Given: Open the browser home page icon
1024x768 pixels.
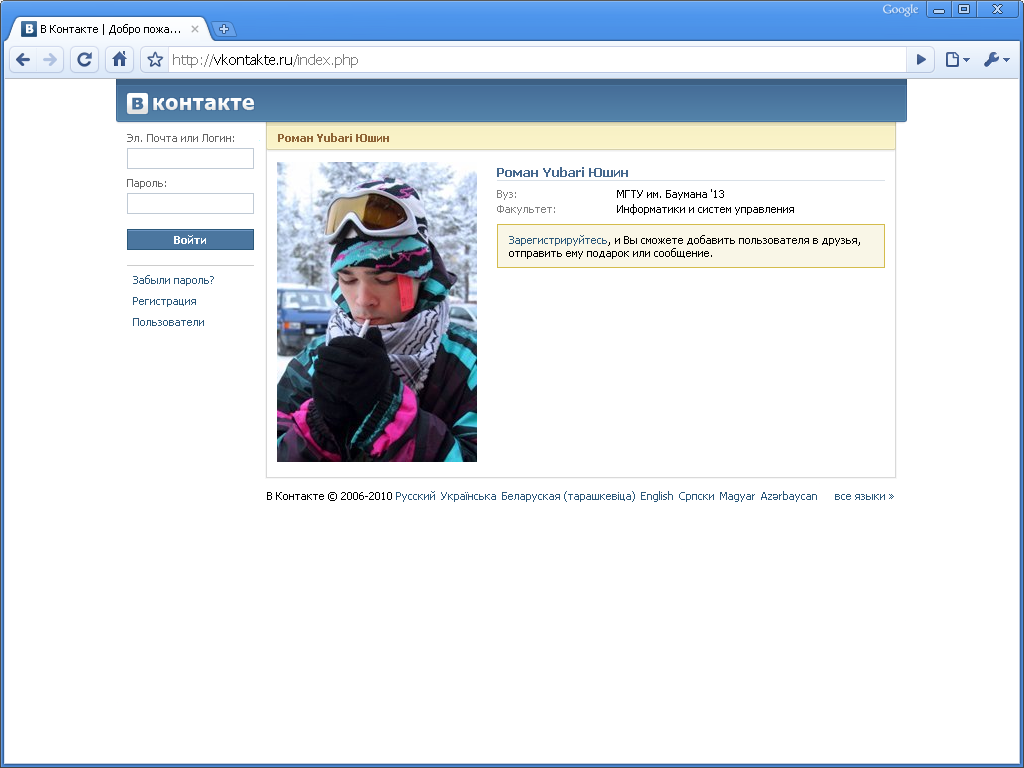Looking at the screenshot, I should (120, 60).
